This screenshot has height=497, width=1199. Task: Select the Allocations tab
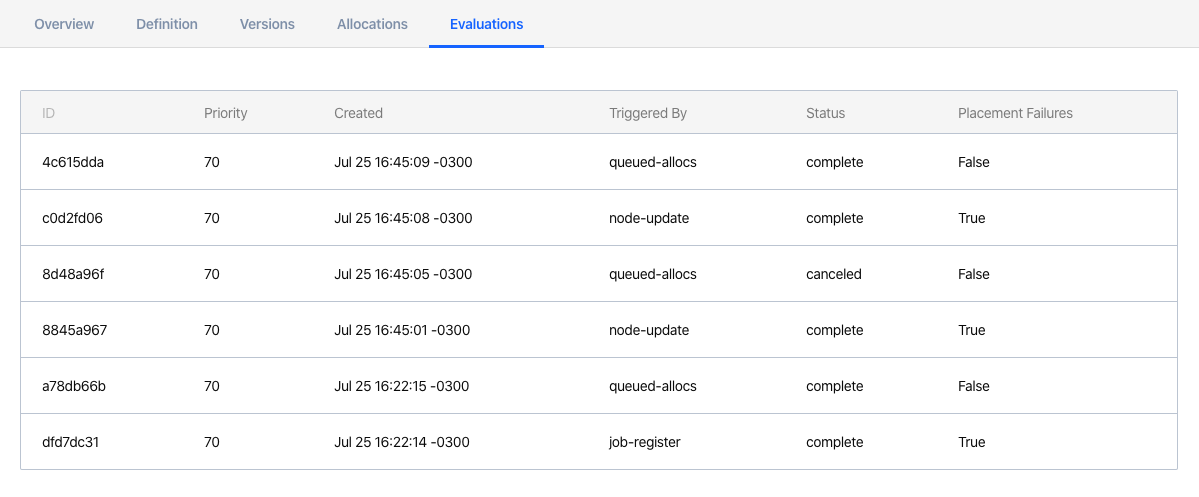(x=372, y=24)
